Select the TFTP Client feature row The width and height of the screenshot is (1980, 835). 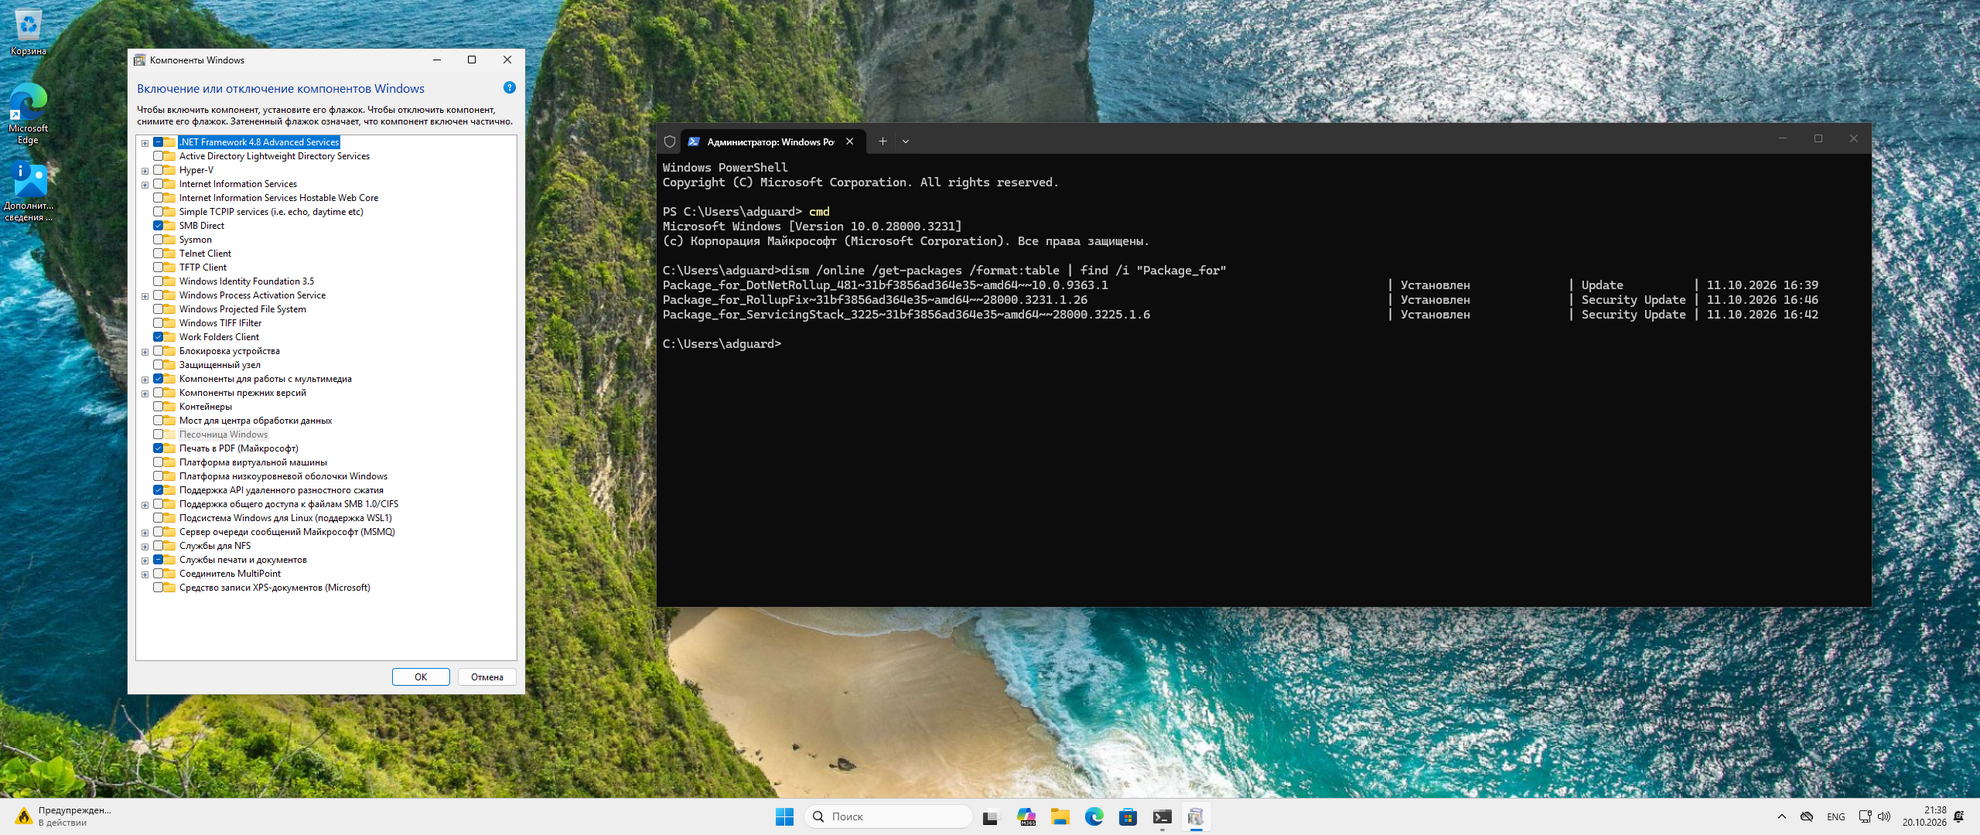[203, 268]
